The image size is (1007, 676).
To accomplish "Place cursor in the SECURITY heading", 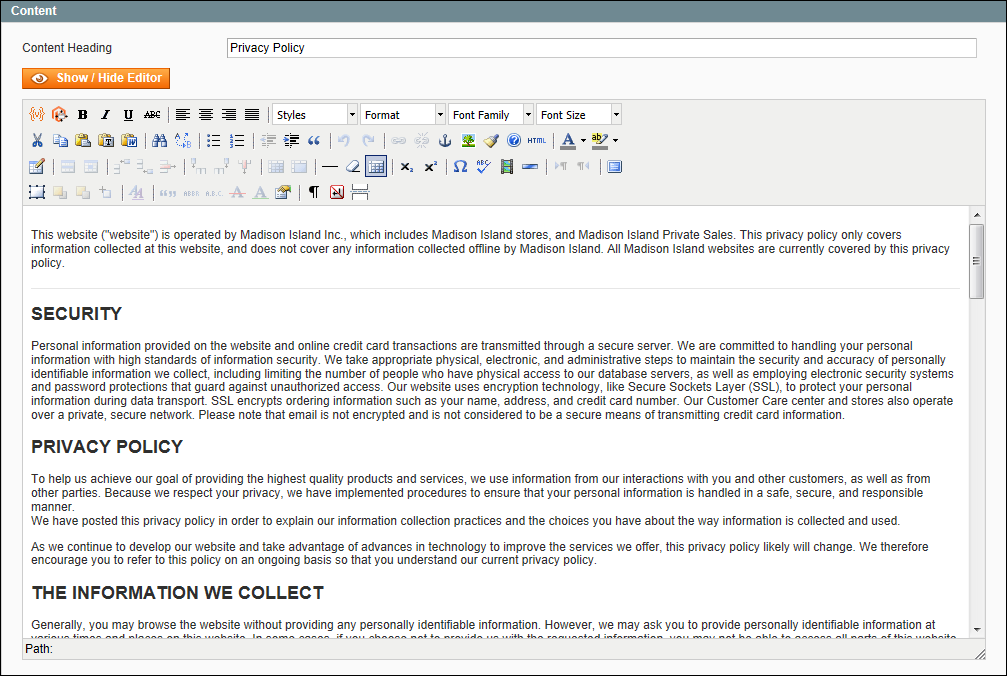I will click(76, 314).
